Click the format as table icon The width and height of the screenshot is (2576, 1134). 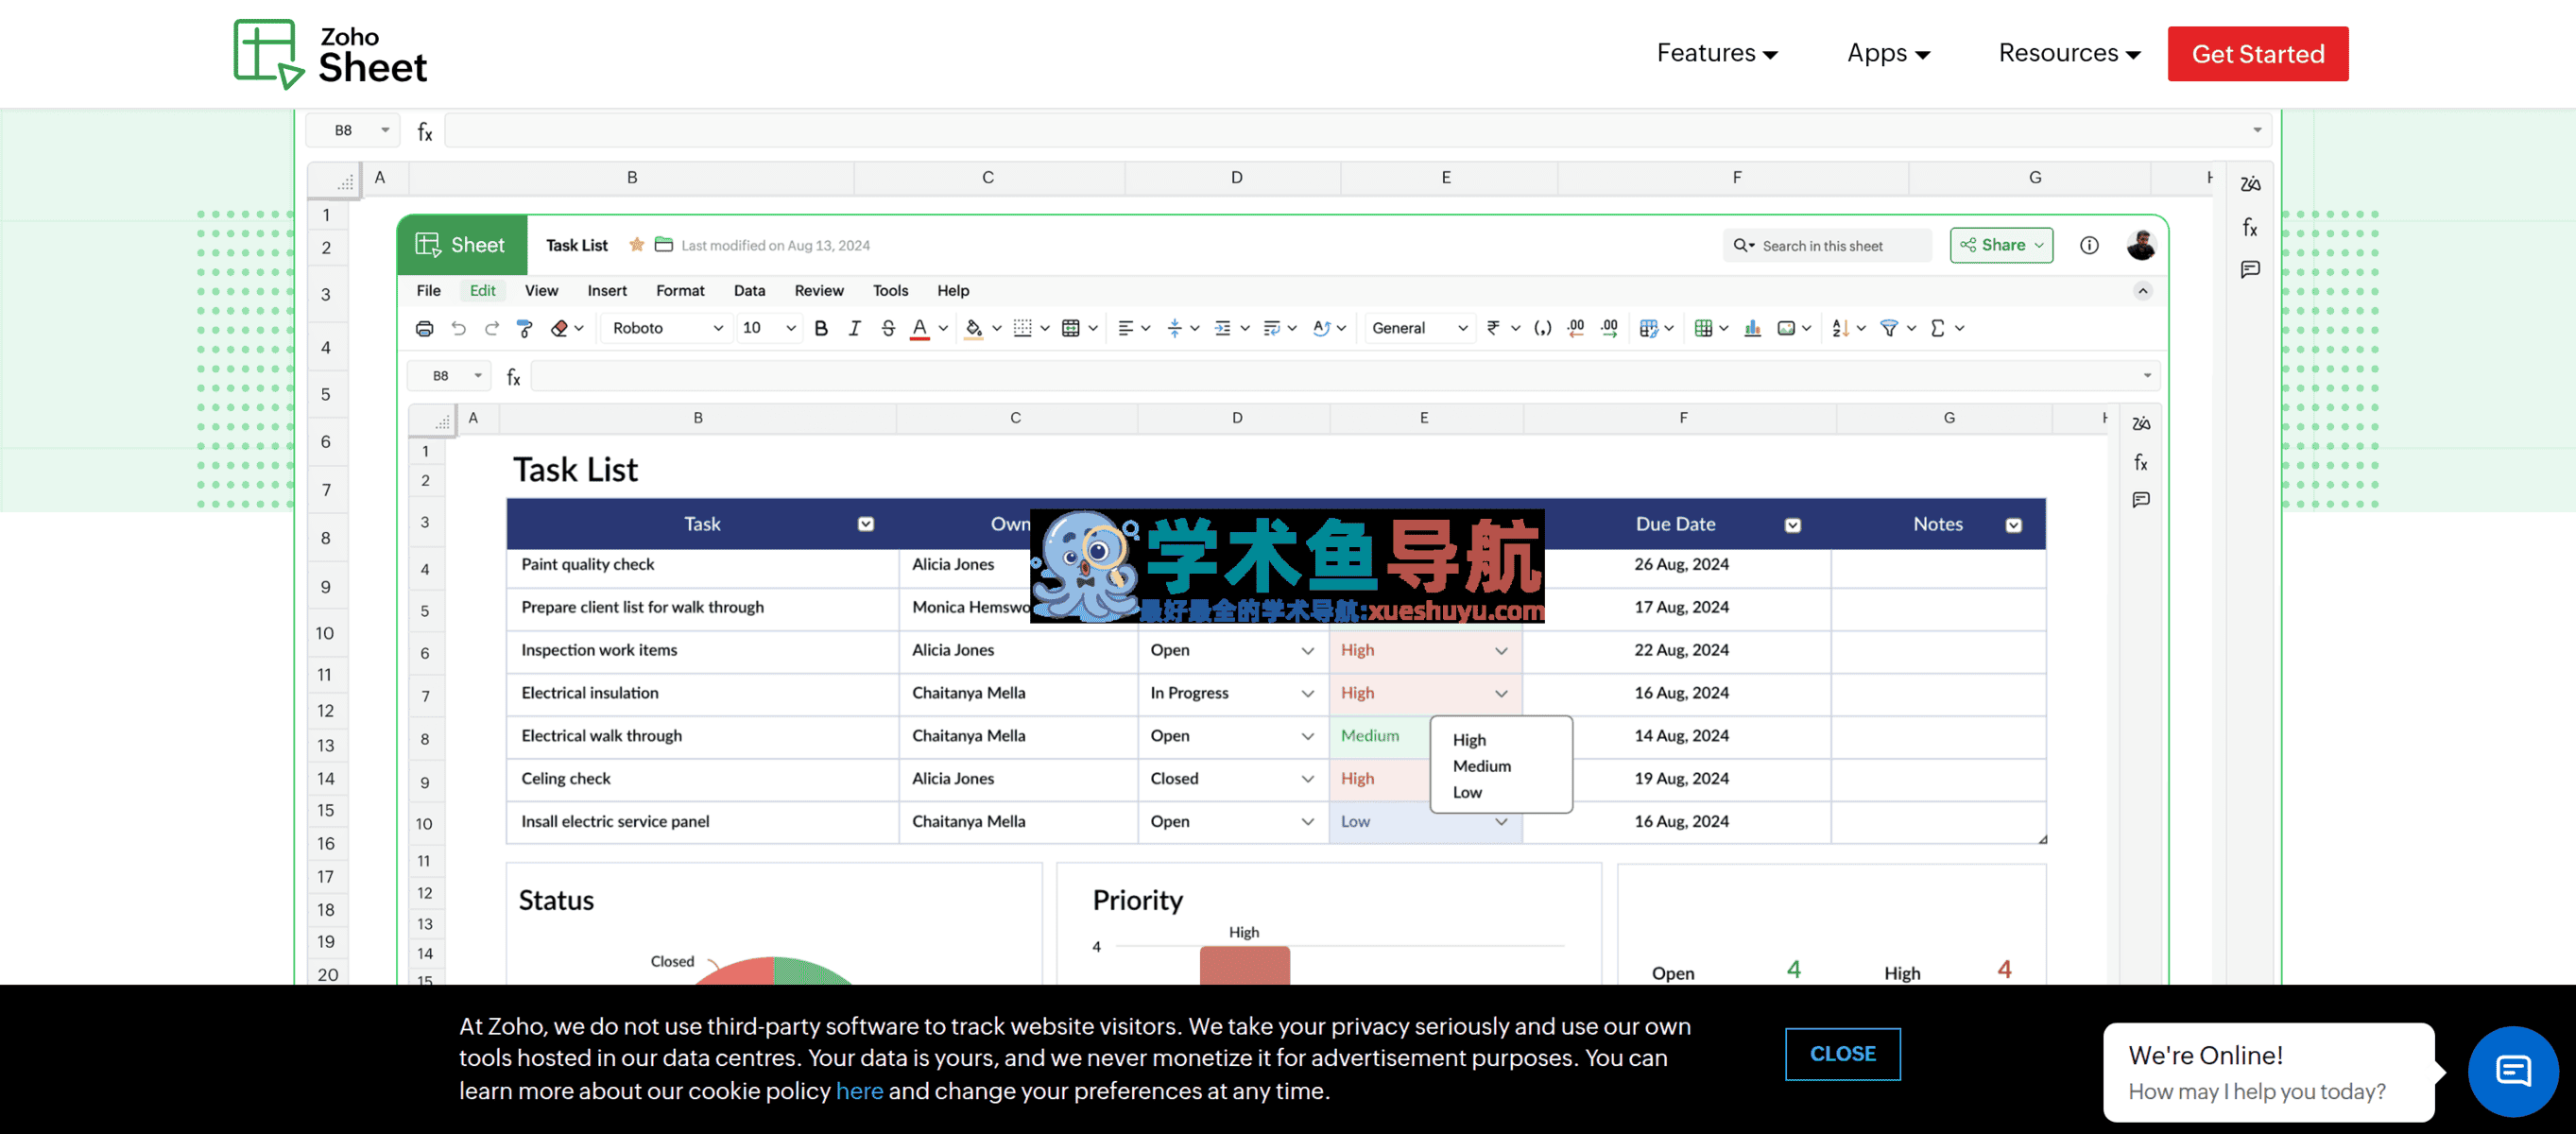pyautogui.click(x=1704, y=328)
